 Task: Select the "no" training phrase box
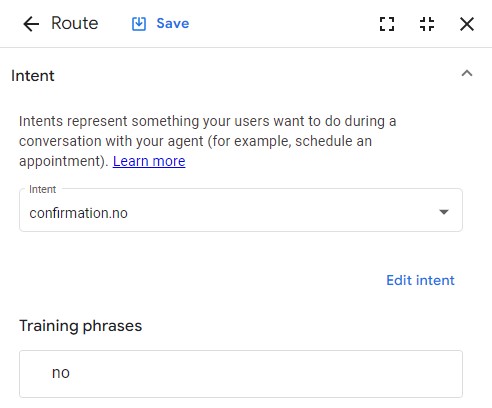(241, 374)
